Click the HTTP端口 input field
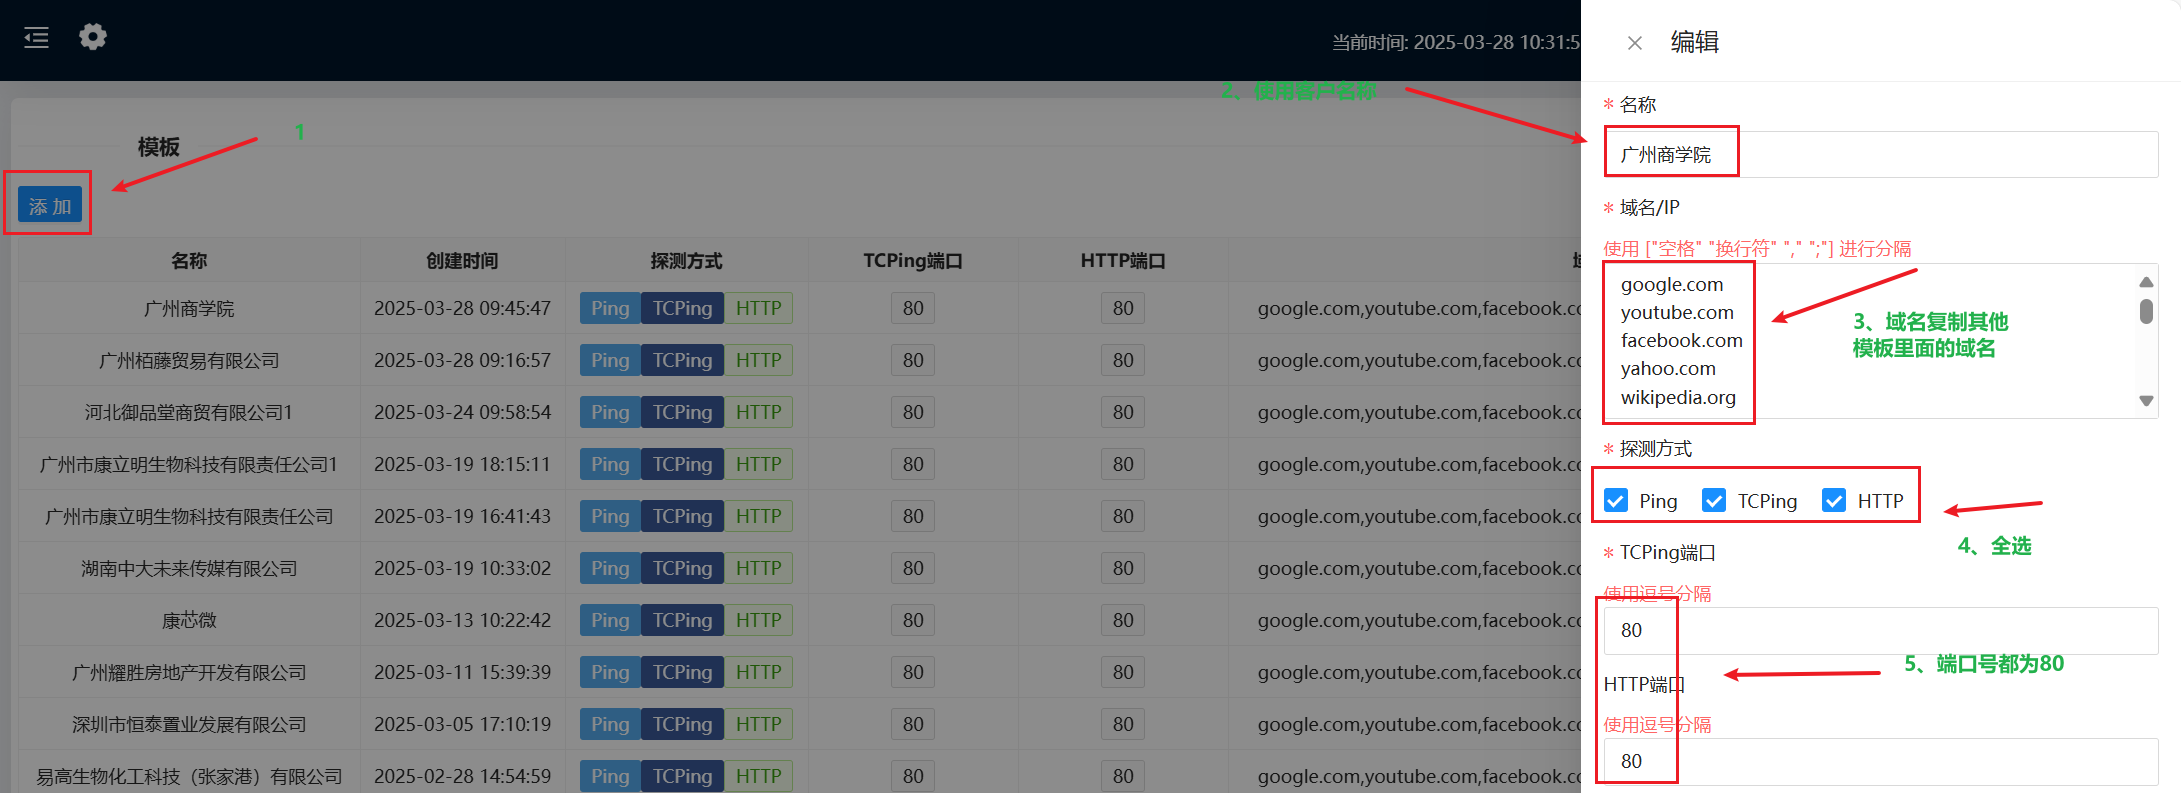Screen dimensions: 2181x793 (1880, 761)
